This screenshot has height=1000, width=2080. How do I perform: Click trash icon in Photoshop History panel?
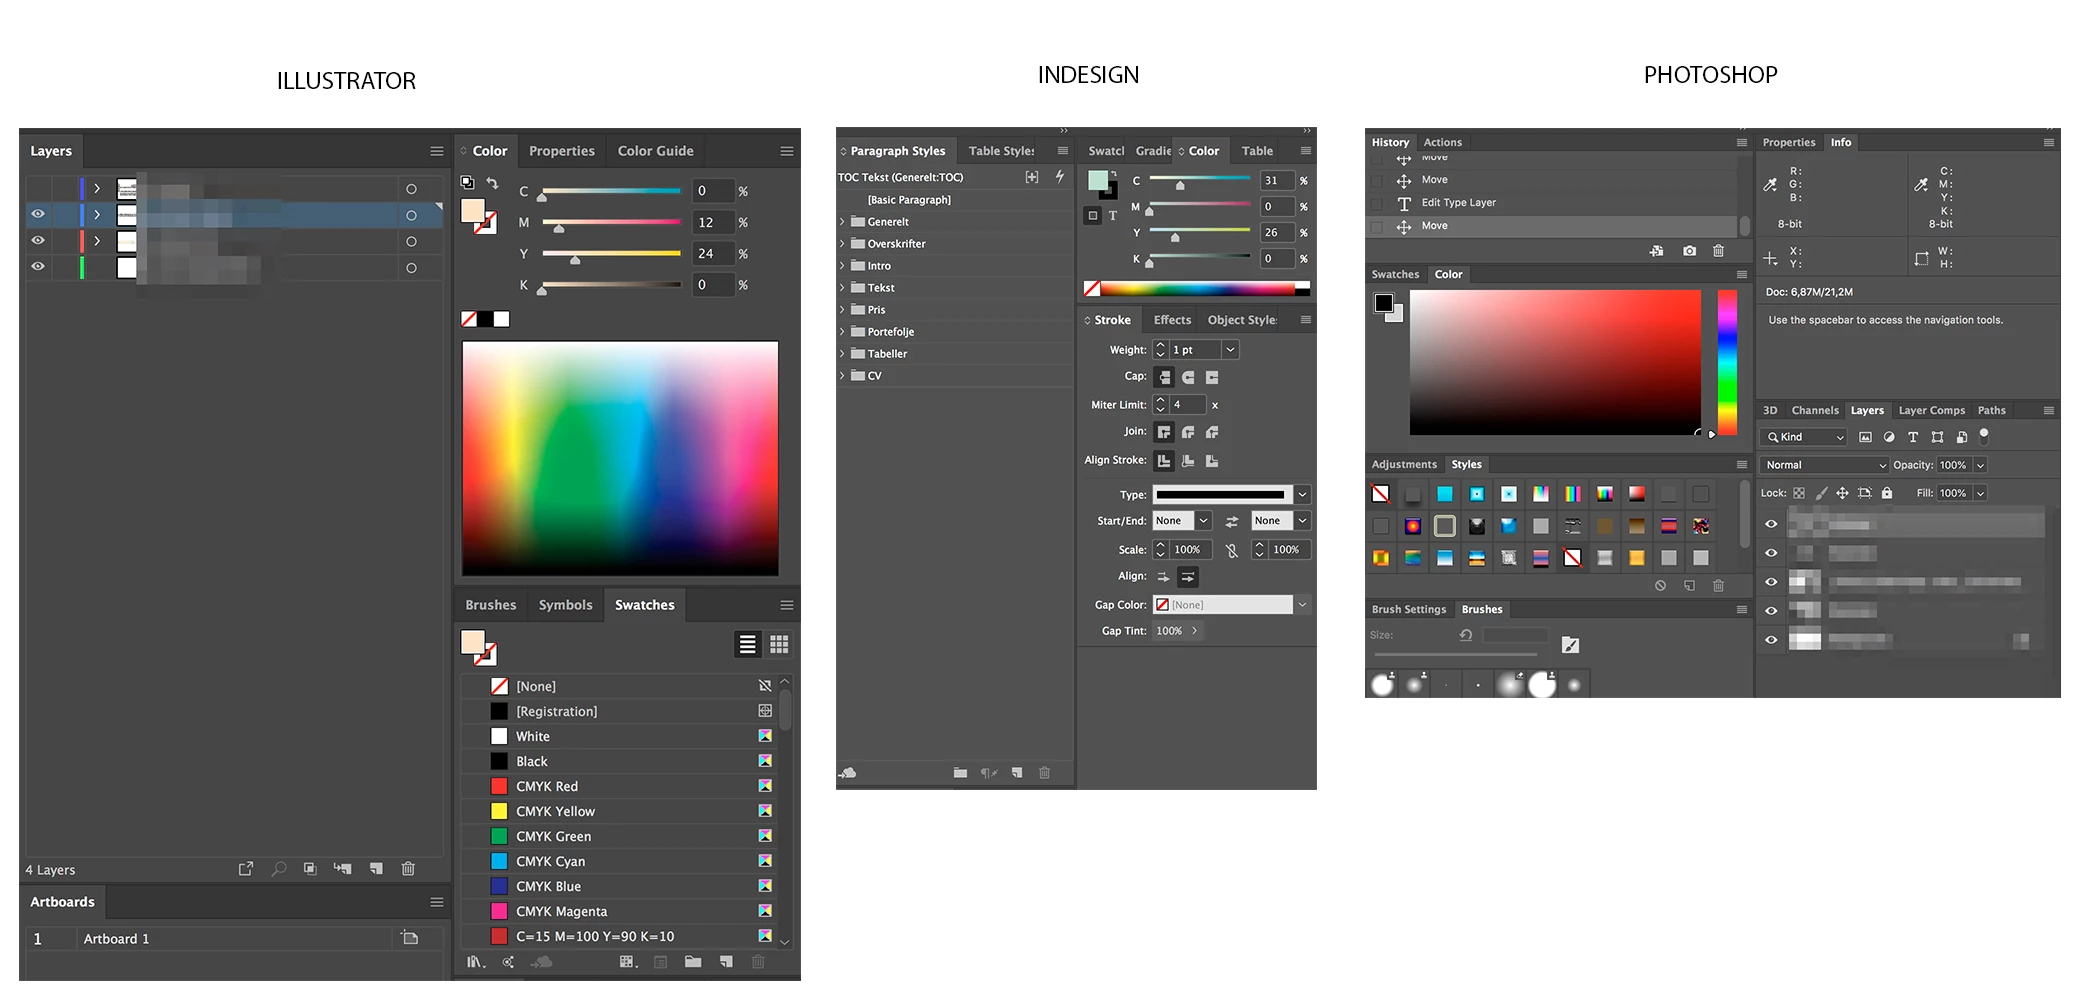1718,251
